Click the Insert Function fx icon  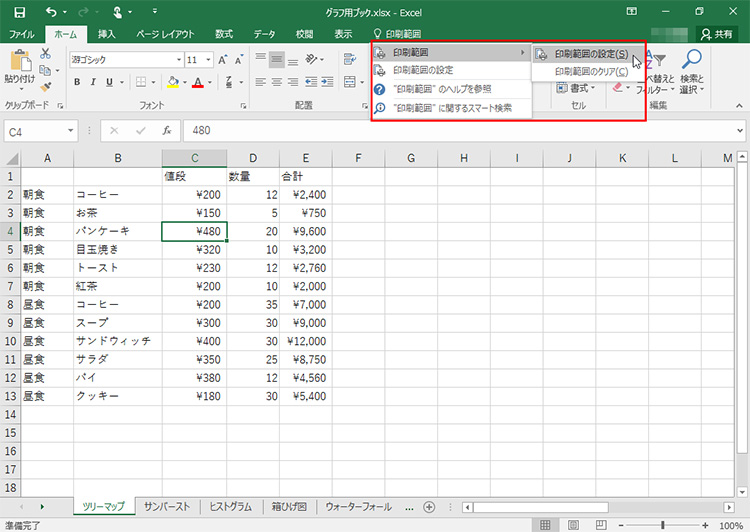click(167, 130)
